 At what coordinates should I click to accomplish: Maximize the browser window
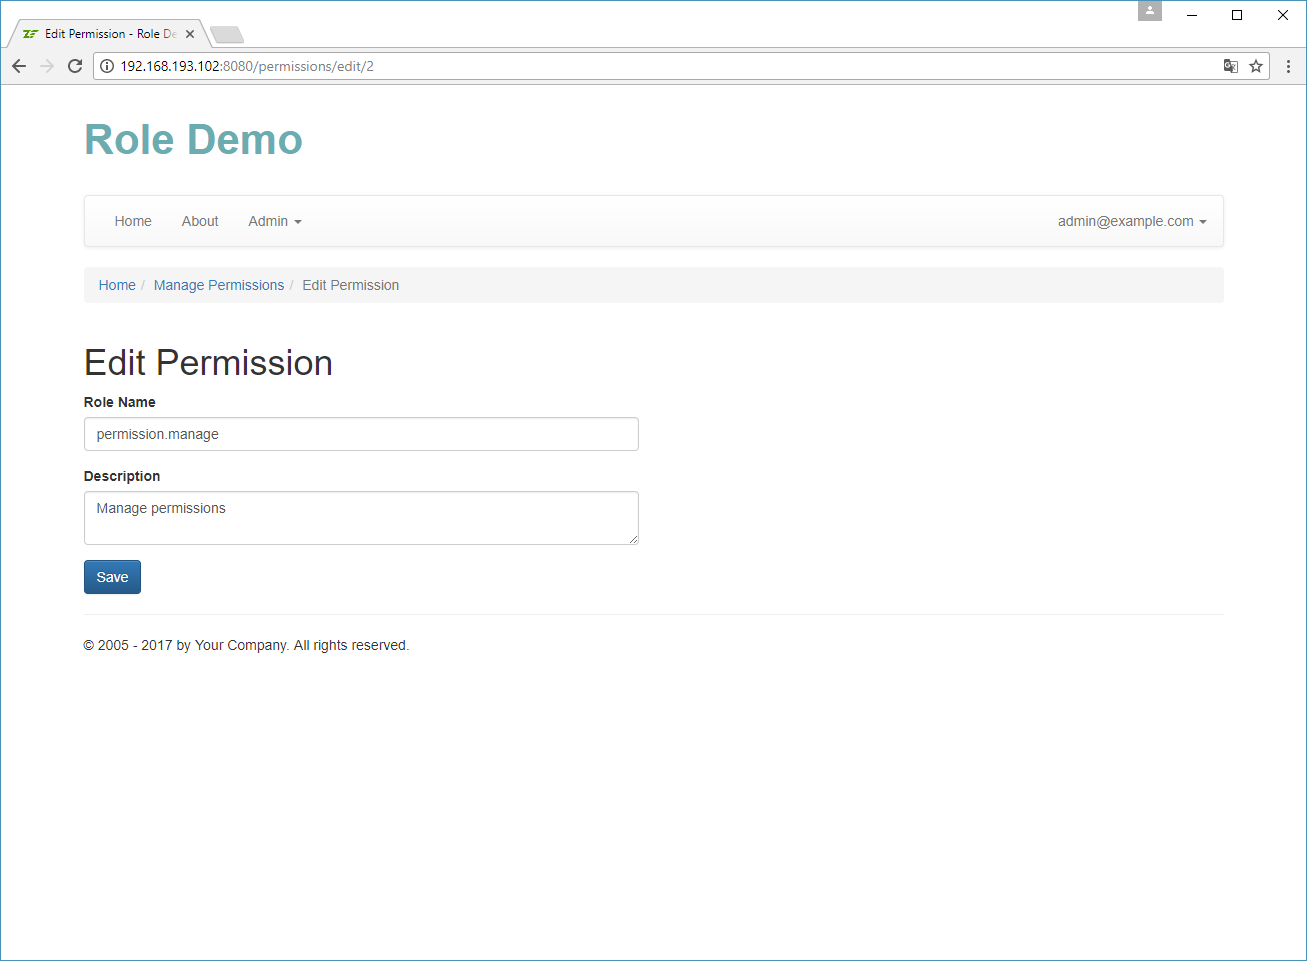point(1237,15)
